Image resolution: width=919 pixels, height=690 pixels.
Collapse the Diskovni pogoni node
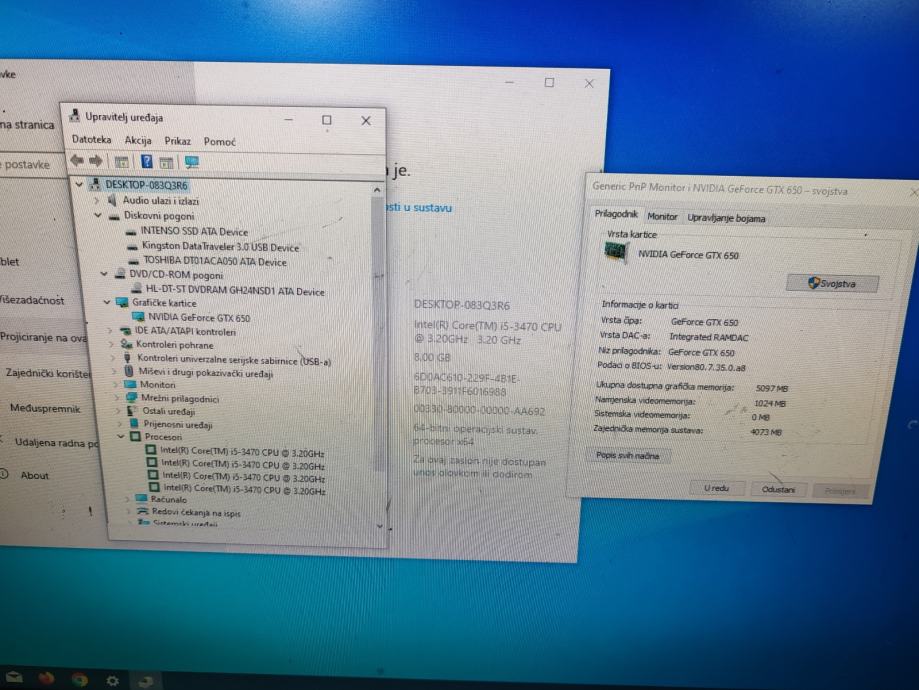98,216
